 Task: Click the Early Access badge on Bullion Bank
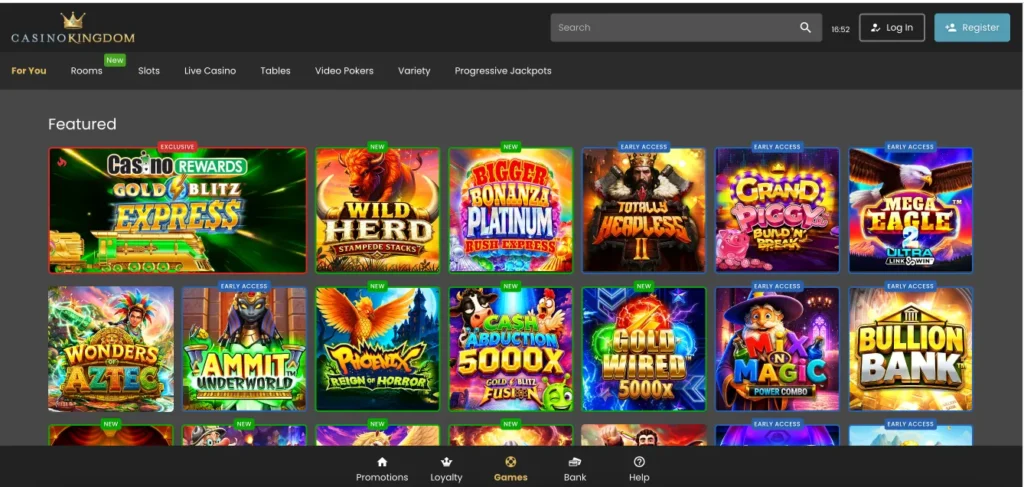[x=910, y=286]
